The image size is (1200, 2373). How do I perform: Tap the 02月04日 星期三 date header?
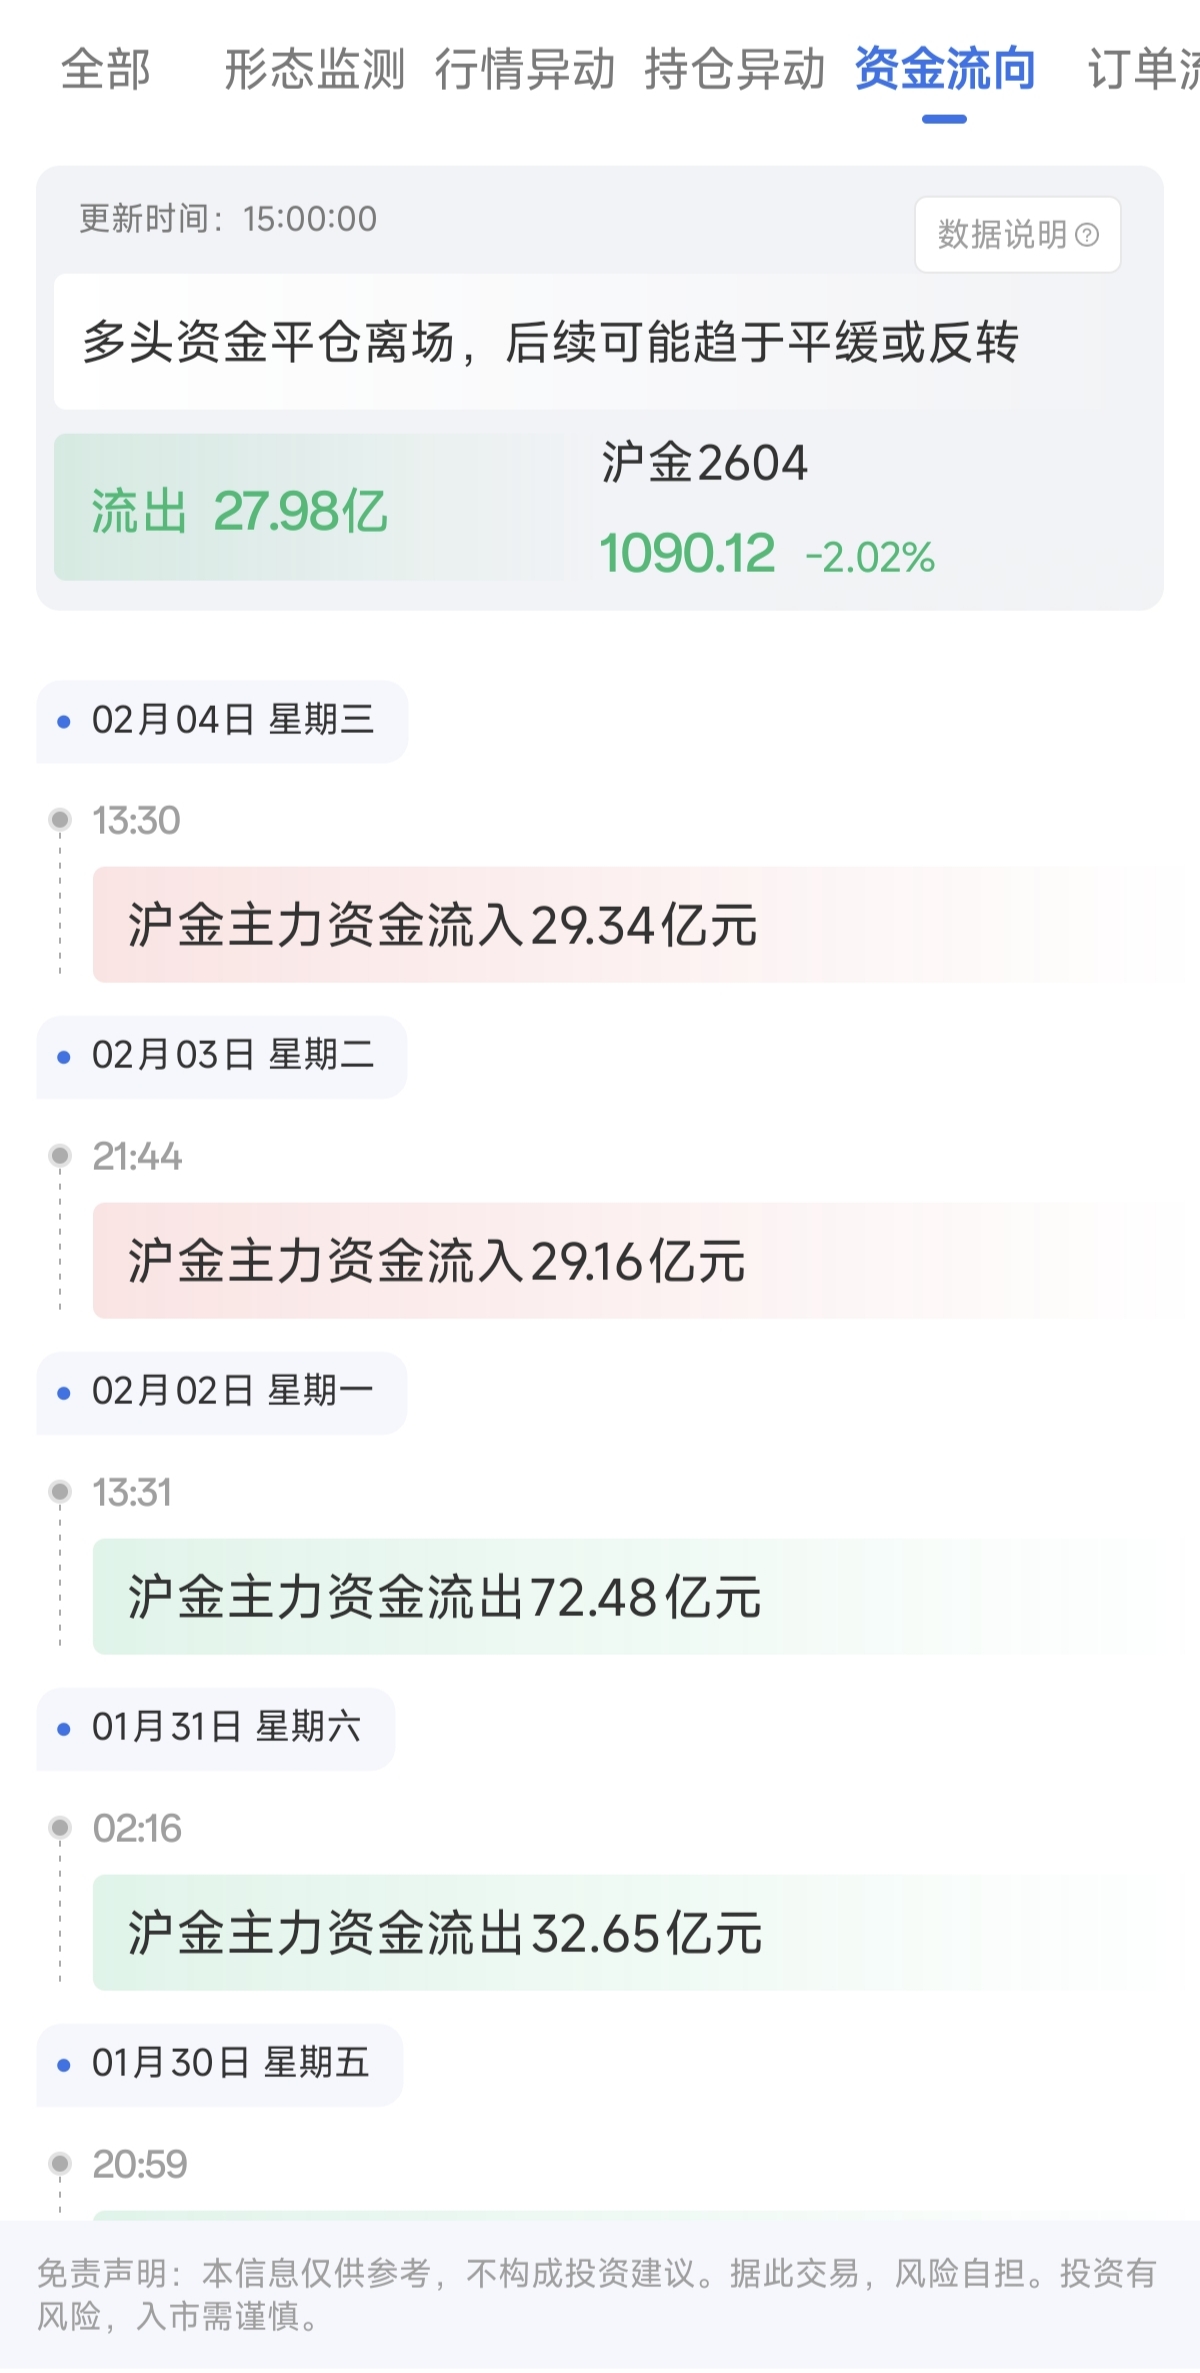[222, 720]
